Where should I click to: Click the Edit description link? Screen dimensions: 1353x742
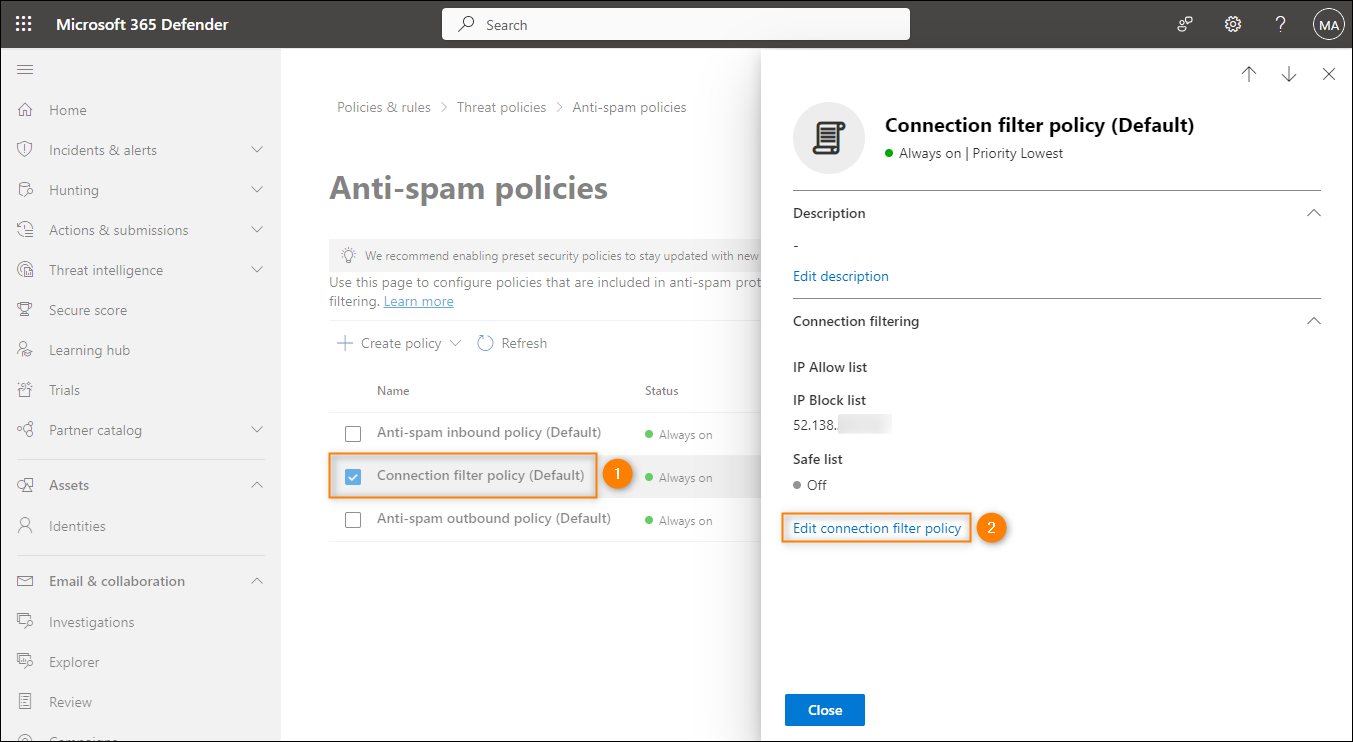(x=841, y=276)
